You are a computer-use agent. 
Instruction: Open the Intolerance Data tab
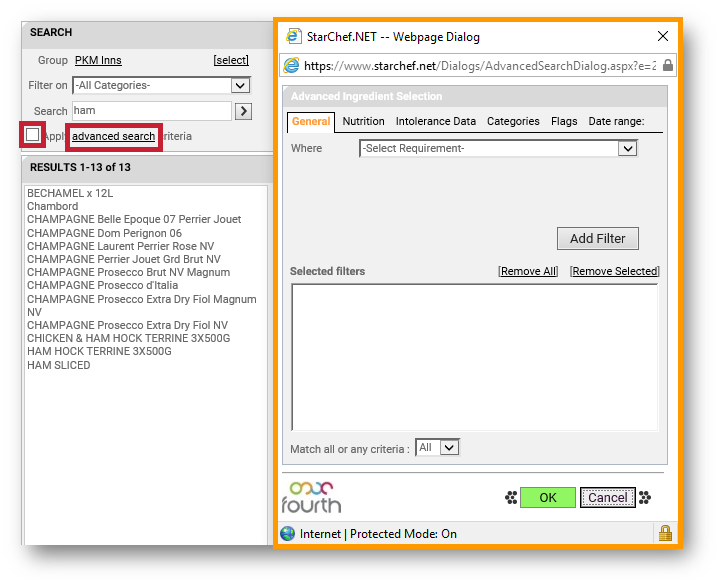pos(435,121)
